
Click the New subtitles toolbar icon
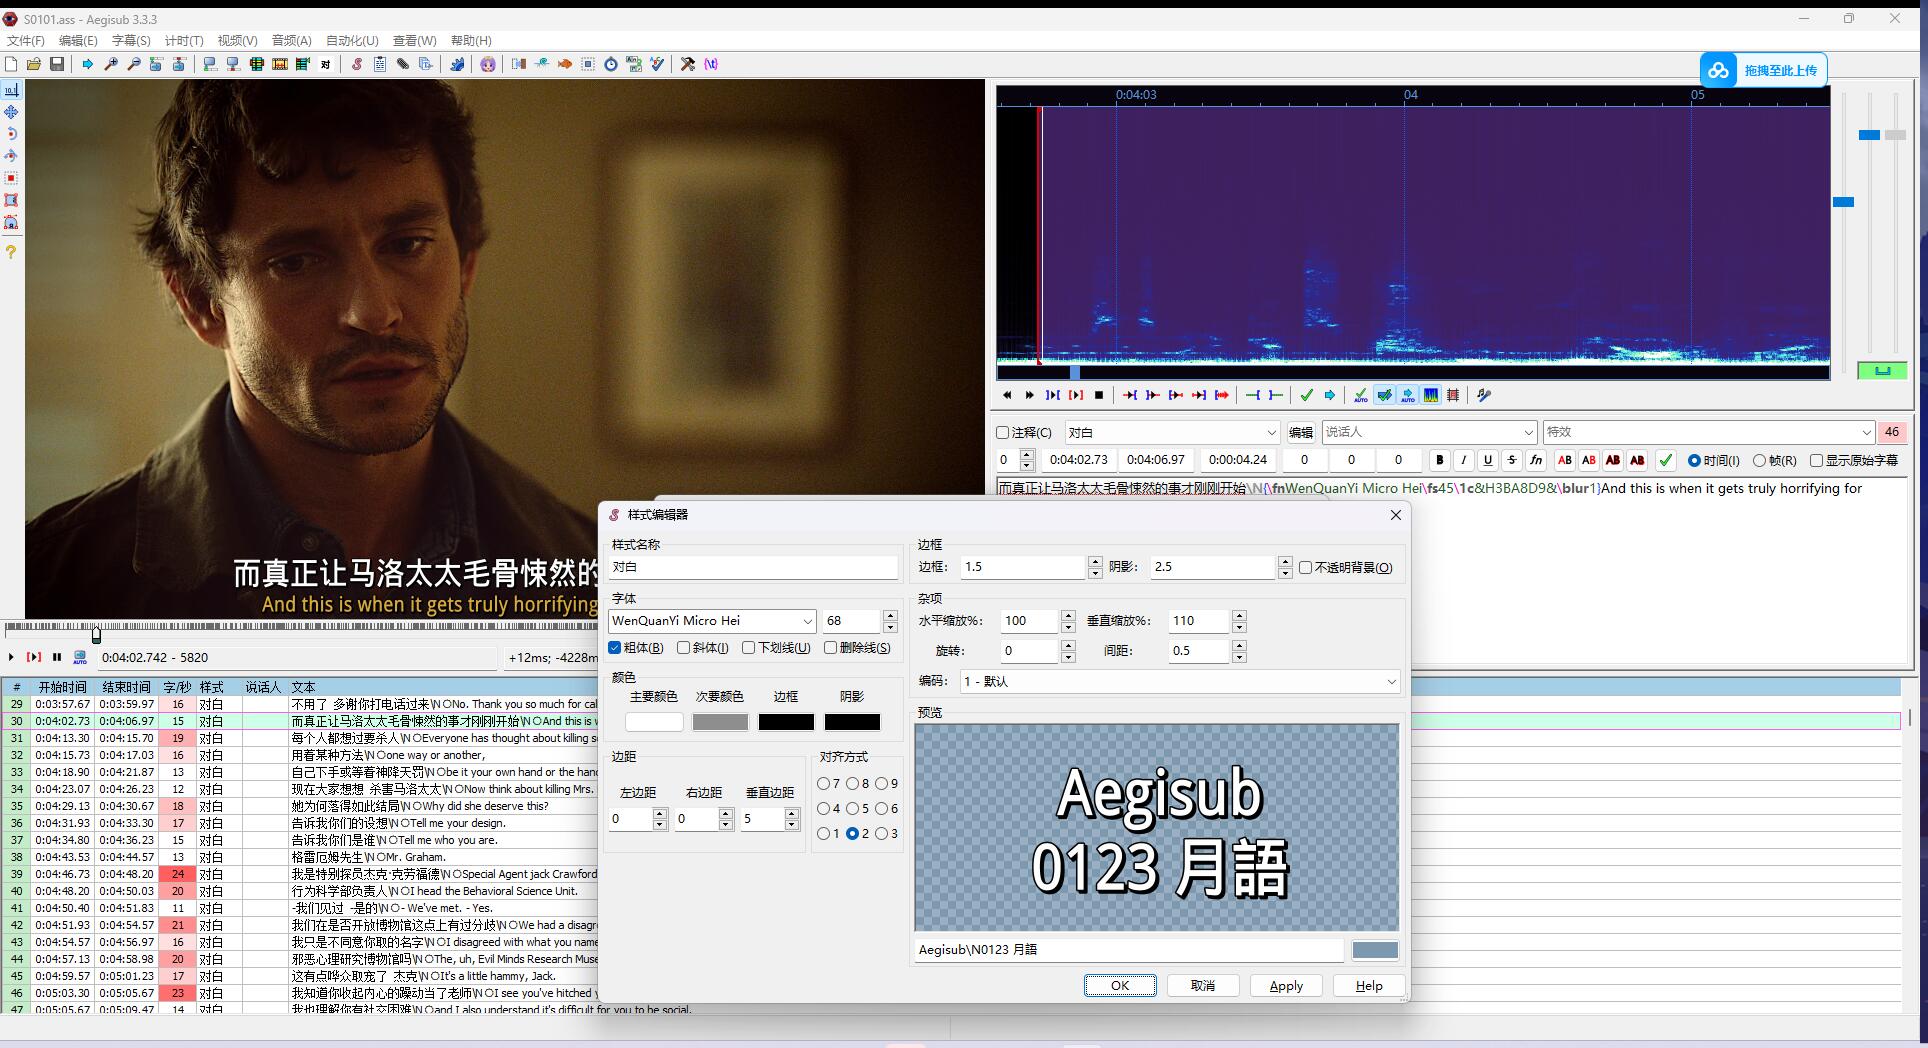11,64
